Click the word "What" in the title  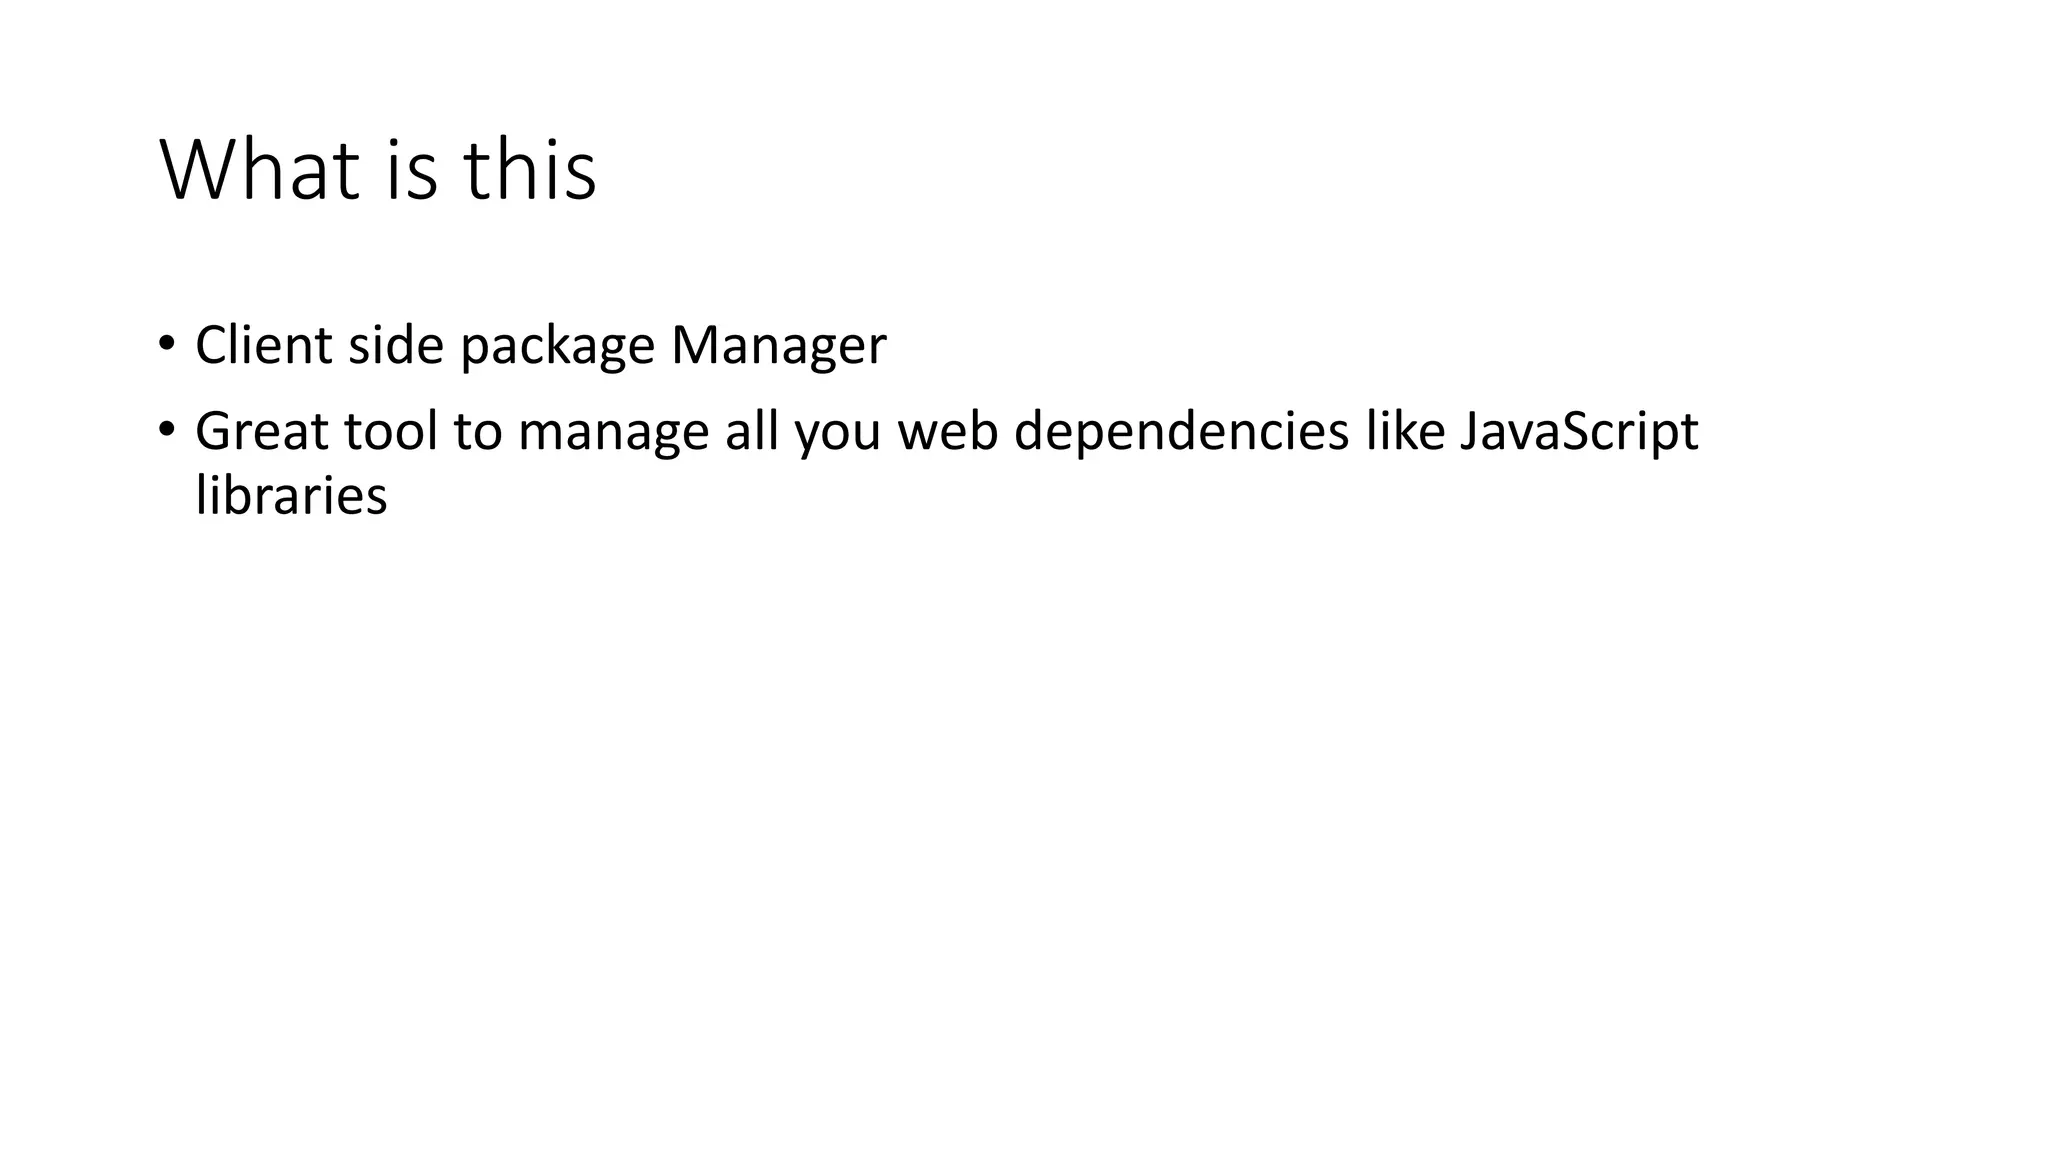(259, 170)
